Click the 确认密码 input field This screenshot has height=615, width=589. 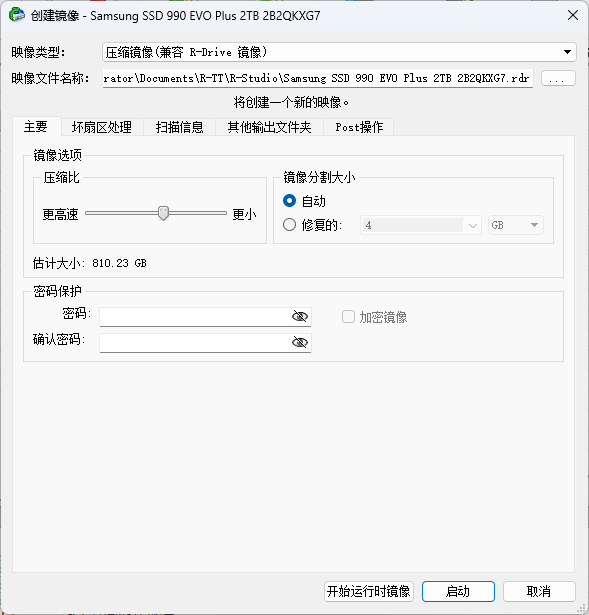pos(205,343)
